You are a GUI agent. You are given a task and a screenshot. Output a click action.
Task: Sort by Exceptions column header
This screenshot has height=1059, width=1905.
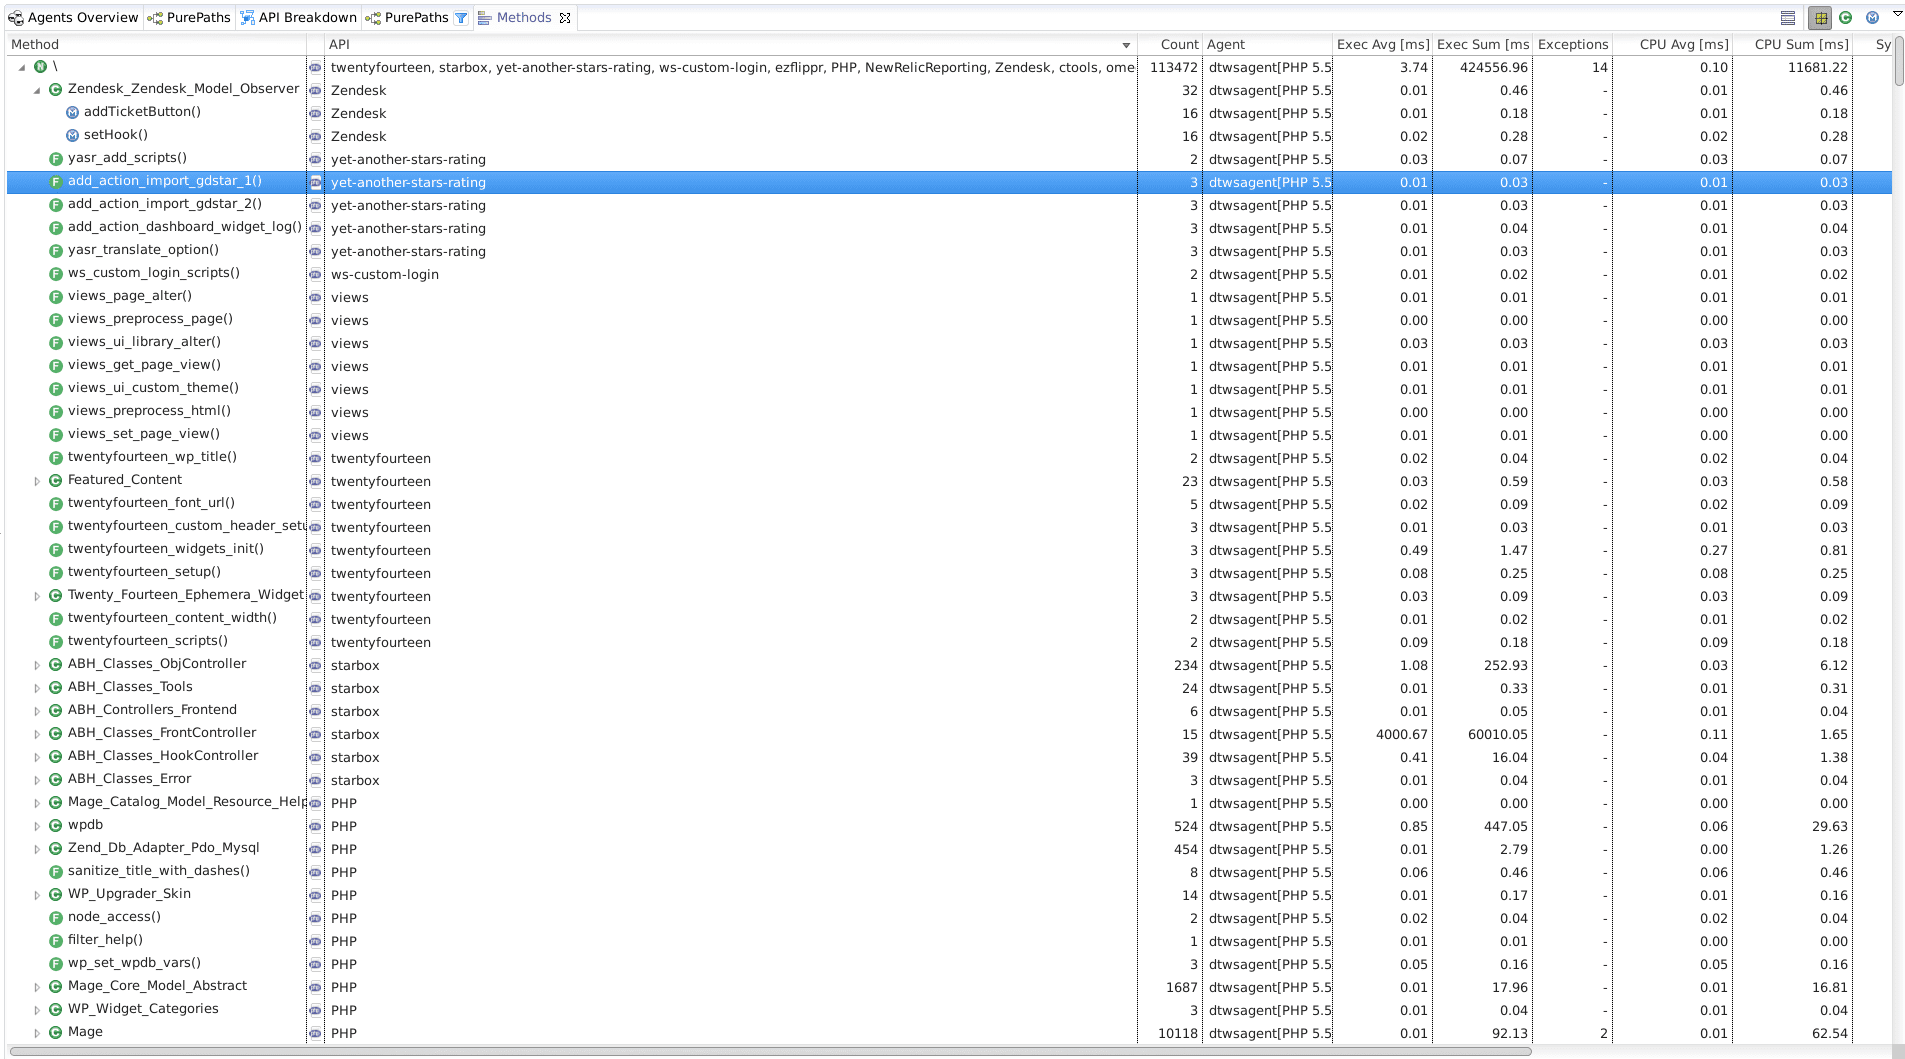(1572, 44)
